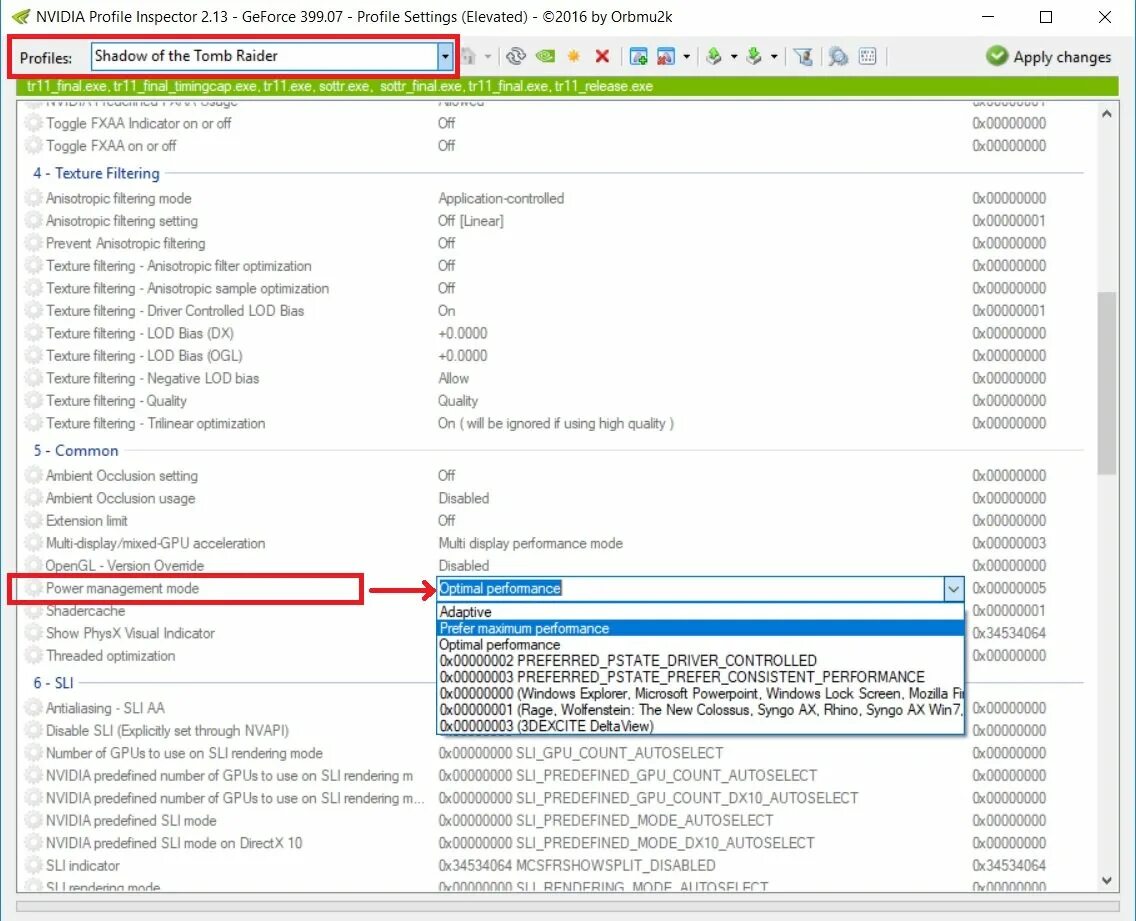Screen dimensions: 1136x921
Task: Click inside the Shadow of the Tomb Raider profile field
Action: (x=264, y=56)
